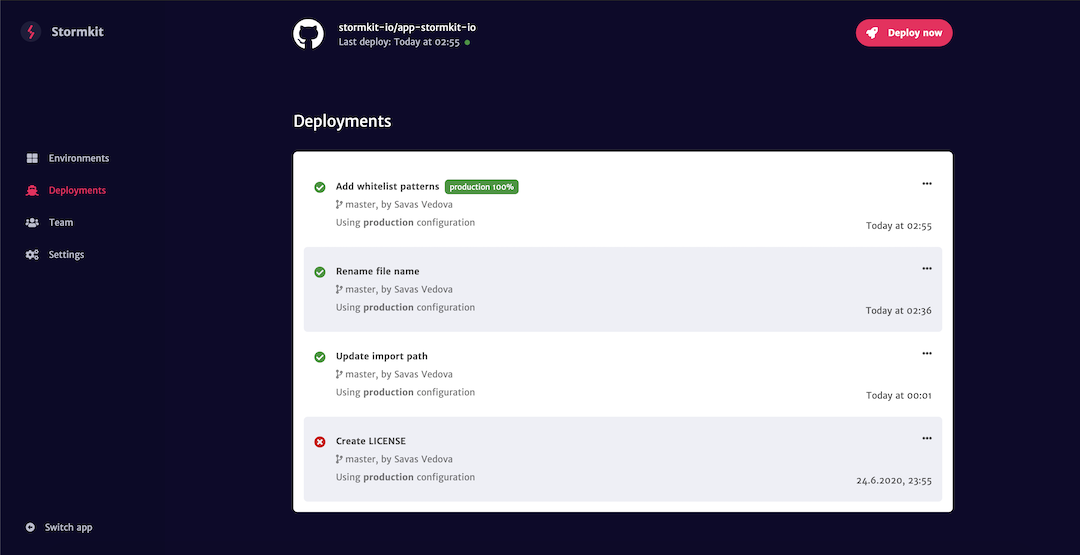Click the Deployments ship icon in sidebar
The width and height of the screenshot is (1080, 555).
pos(32,190)
